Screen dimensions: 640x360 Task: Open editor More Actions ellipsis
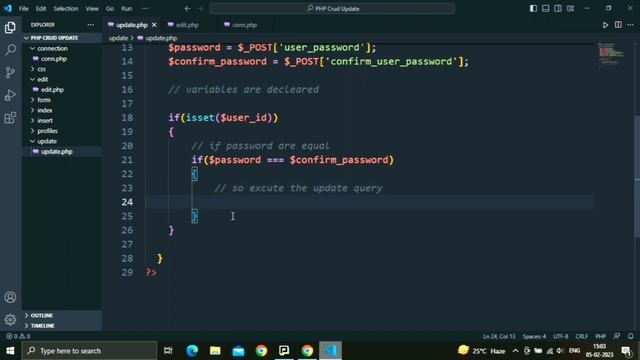[x=630, y=25]
